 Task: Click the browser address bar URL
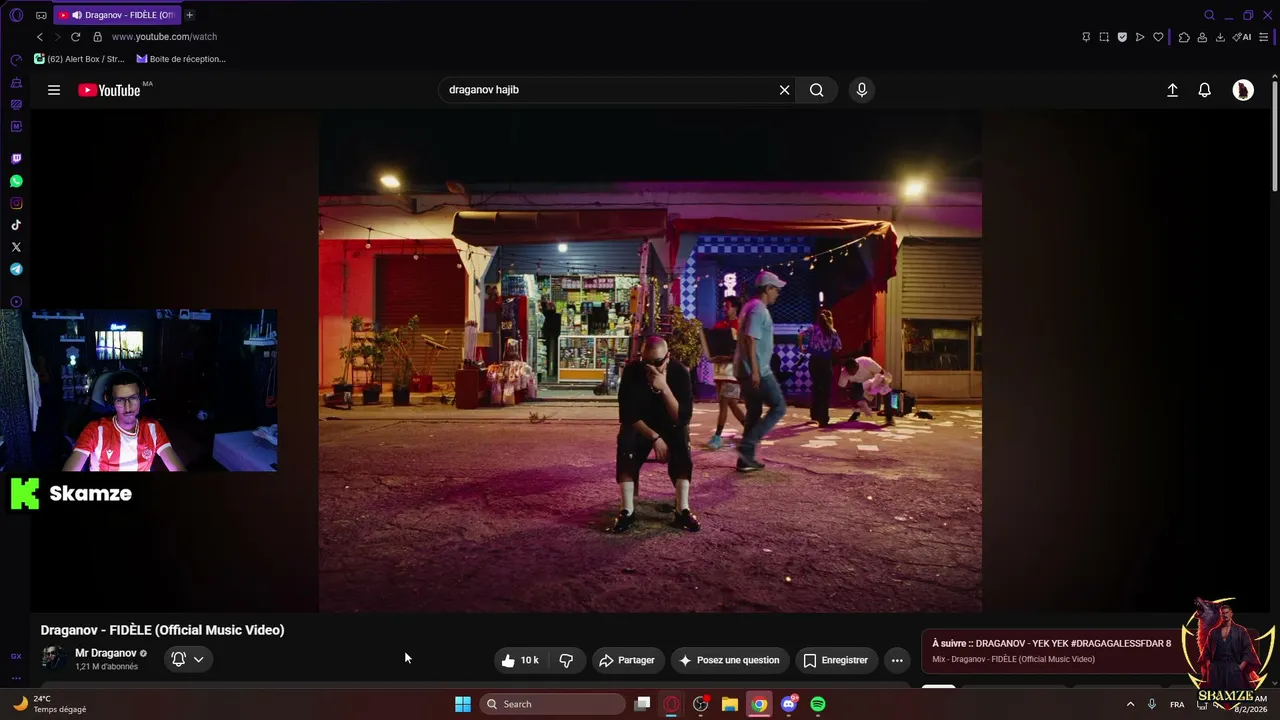tap(164, 37)
